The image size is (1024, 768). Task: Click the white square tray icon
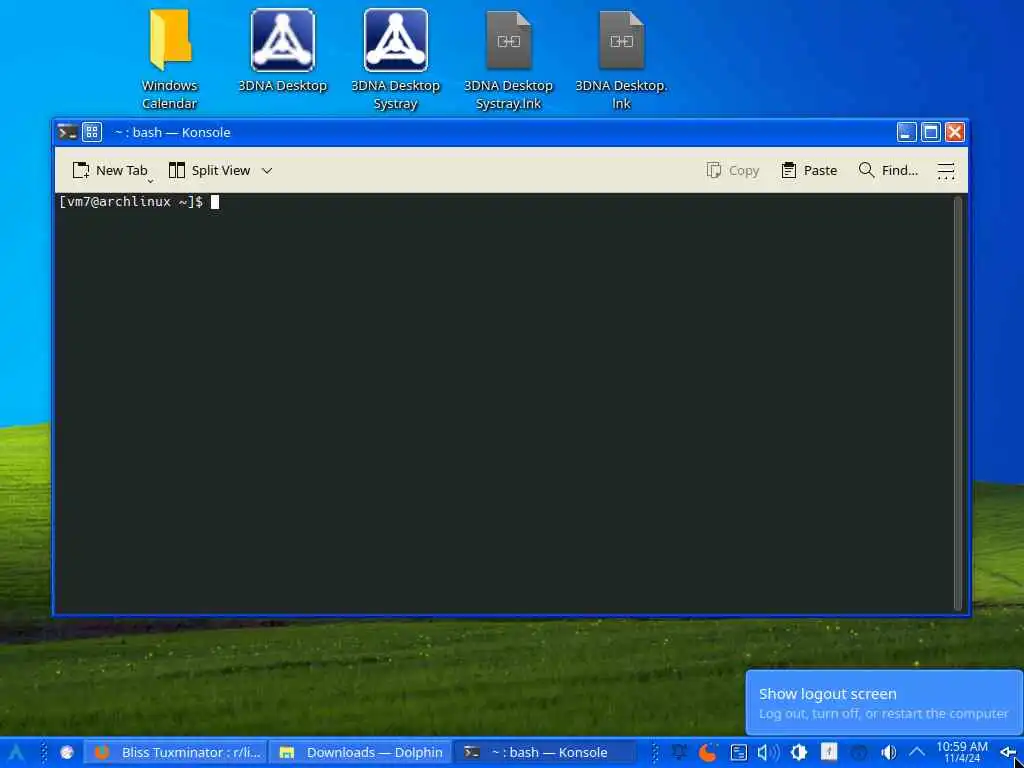pyautogui.click(x=829, y=752)
